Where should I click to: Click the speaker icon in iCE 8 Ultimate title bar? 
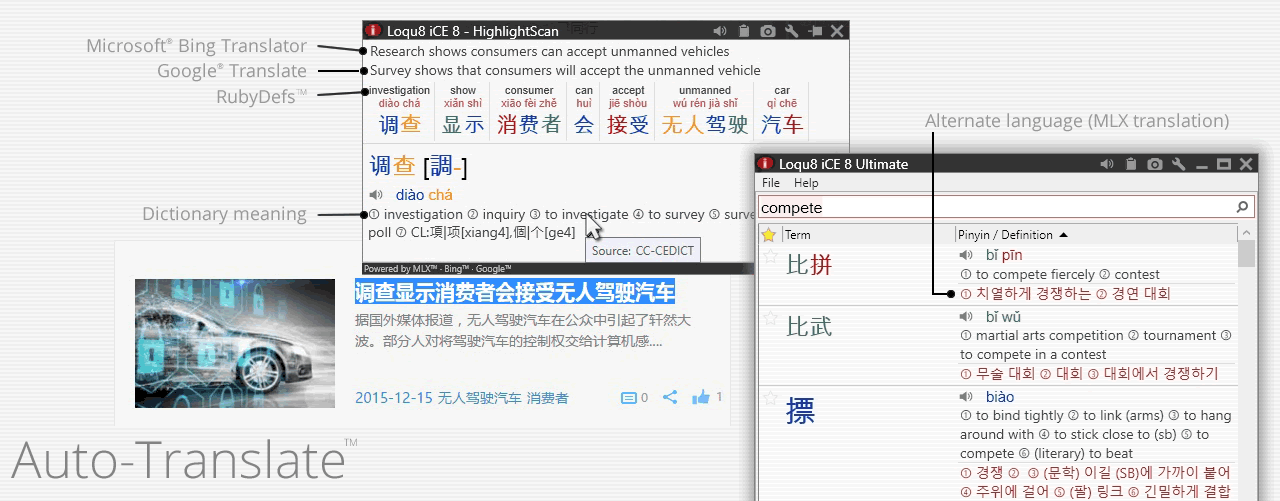click(x=1107, y=164)
